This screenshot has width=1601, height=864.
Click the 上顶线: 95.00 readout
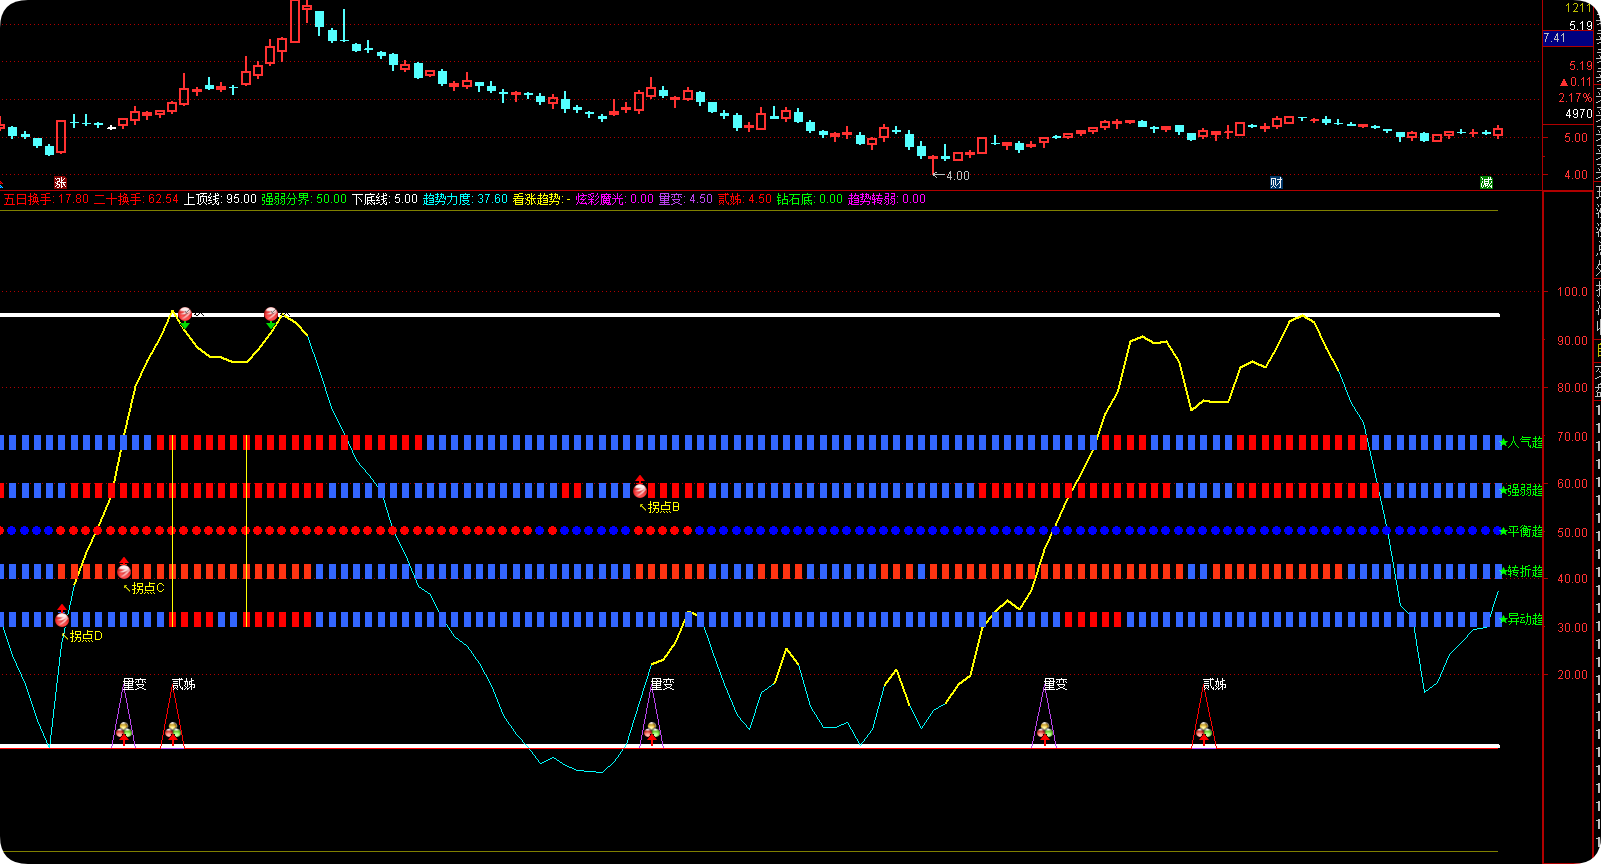point(220,199)
